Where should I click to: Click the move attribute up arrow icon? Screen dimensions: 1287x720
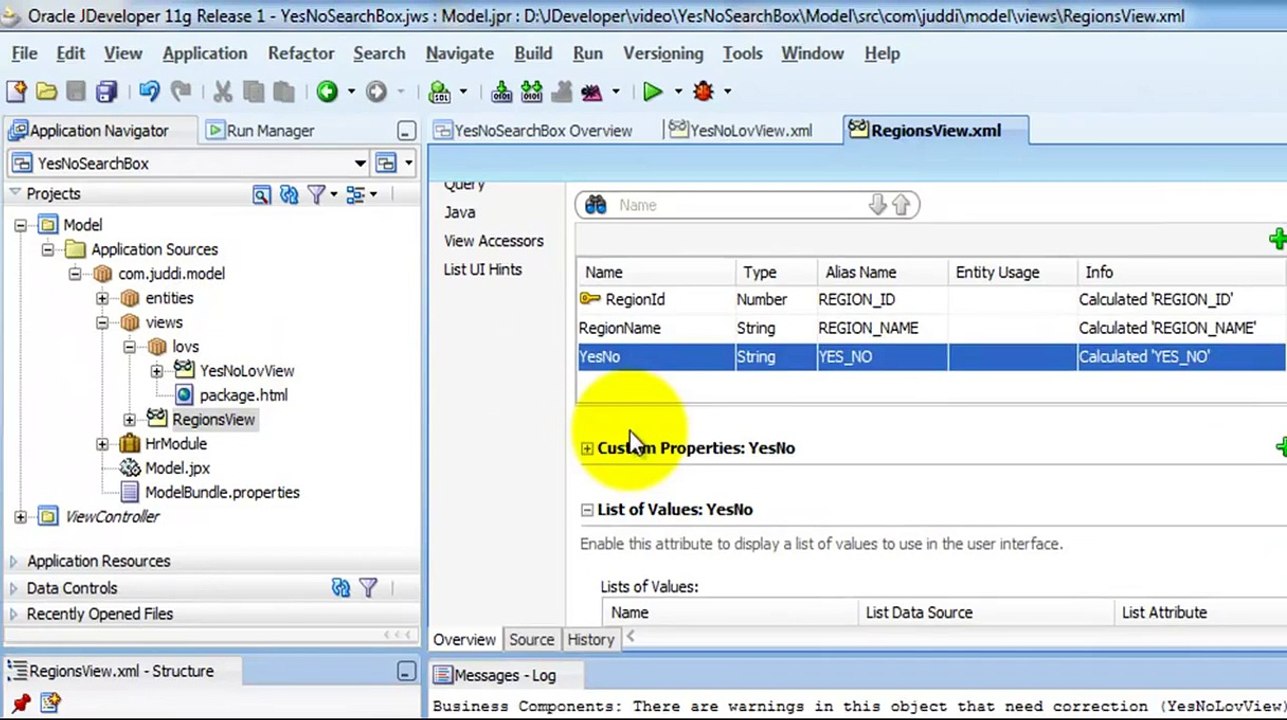click(900, 205)
